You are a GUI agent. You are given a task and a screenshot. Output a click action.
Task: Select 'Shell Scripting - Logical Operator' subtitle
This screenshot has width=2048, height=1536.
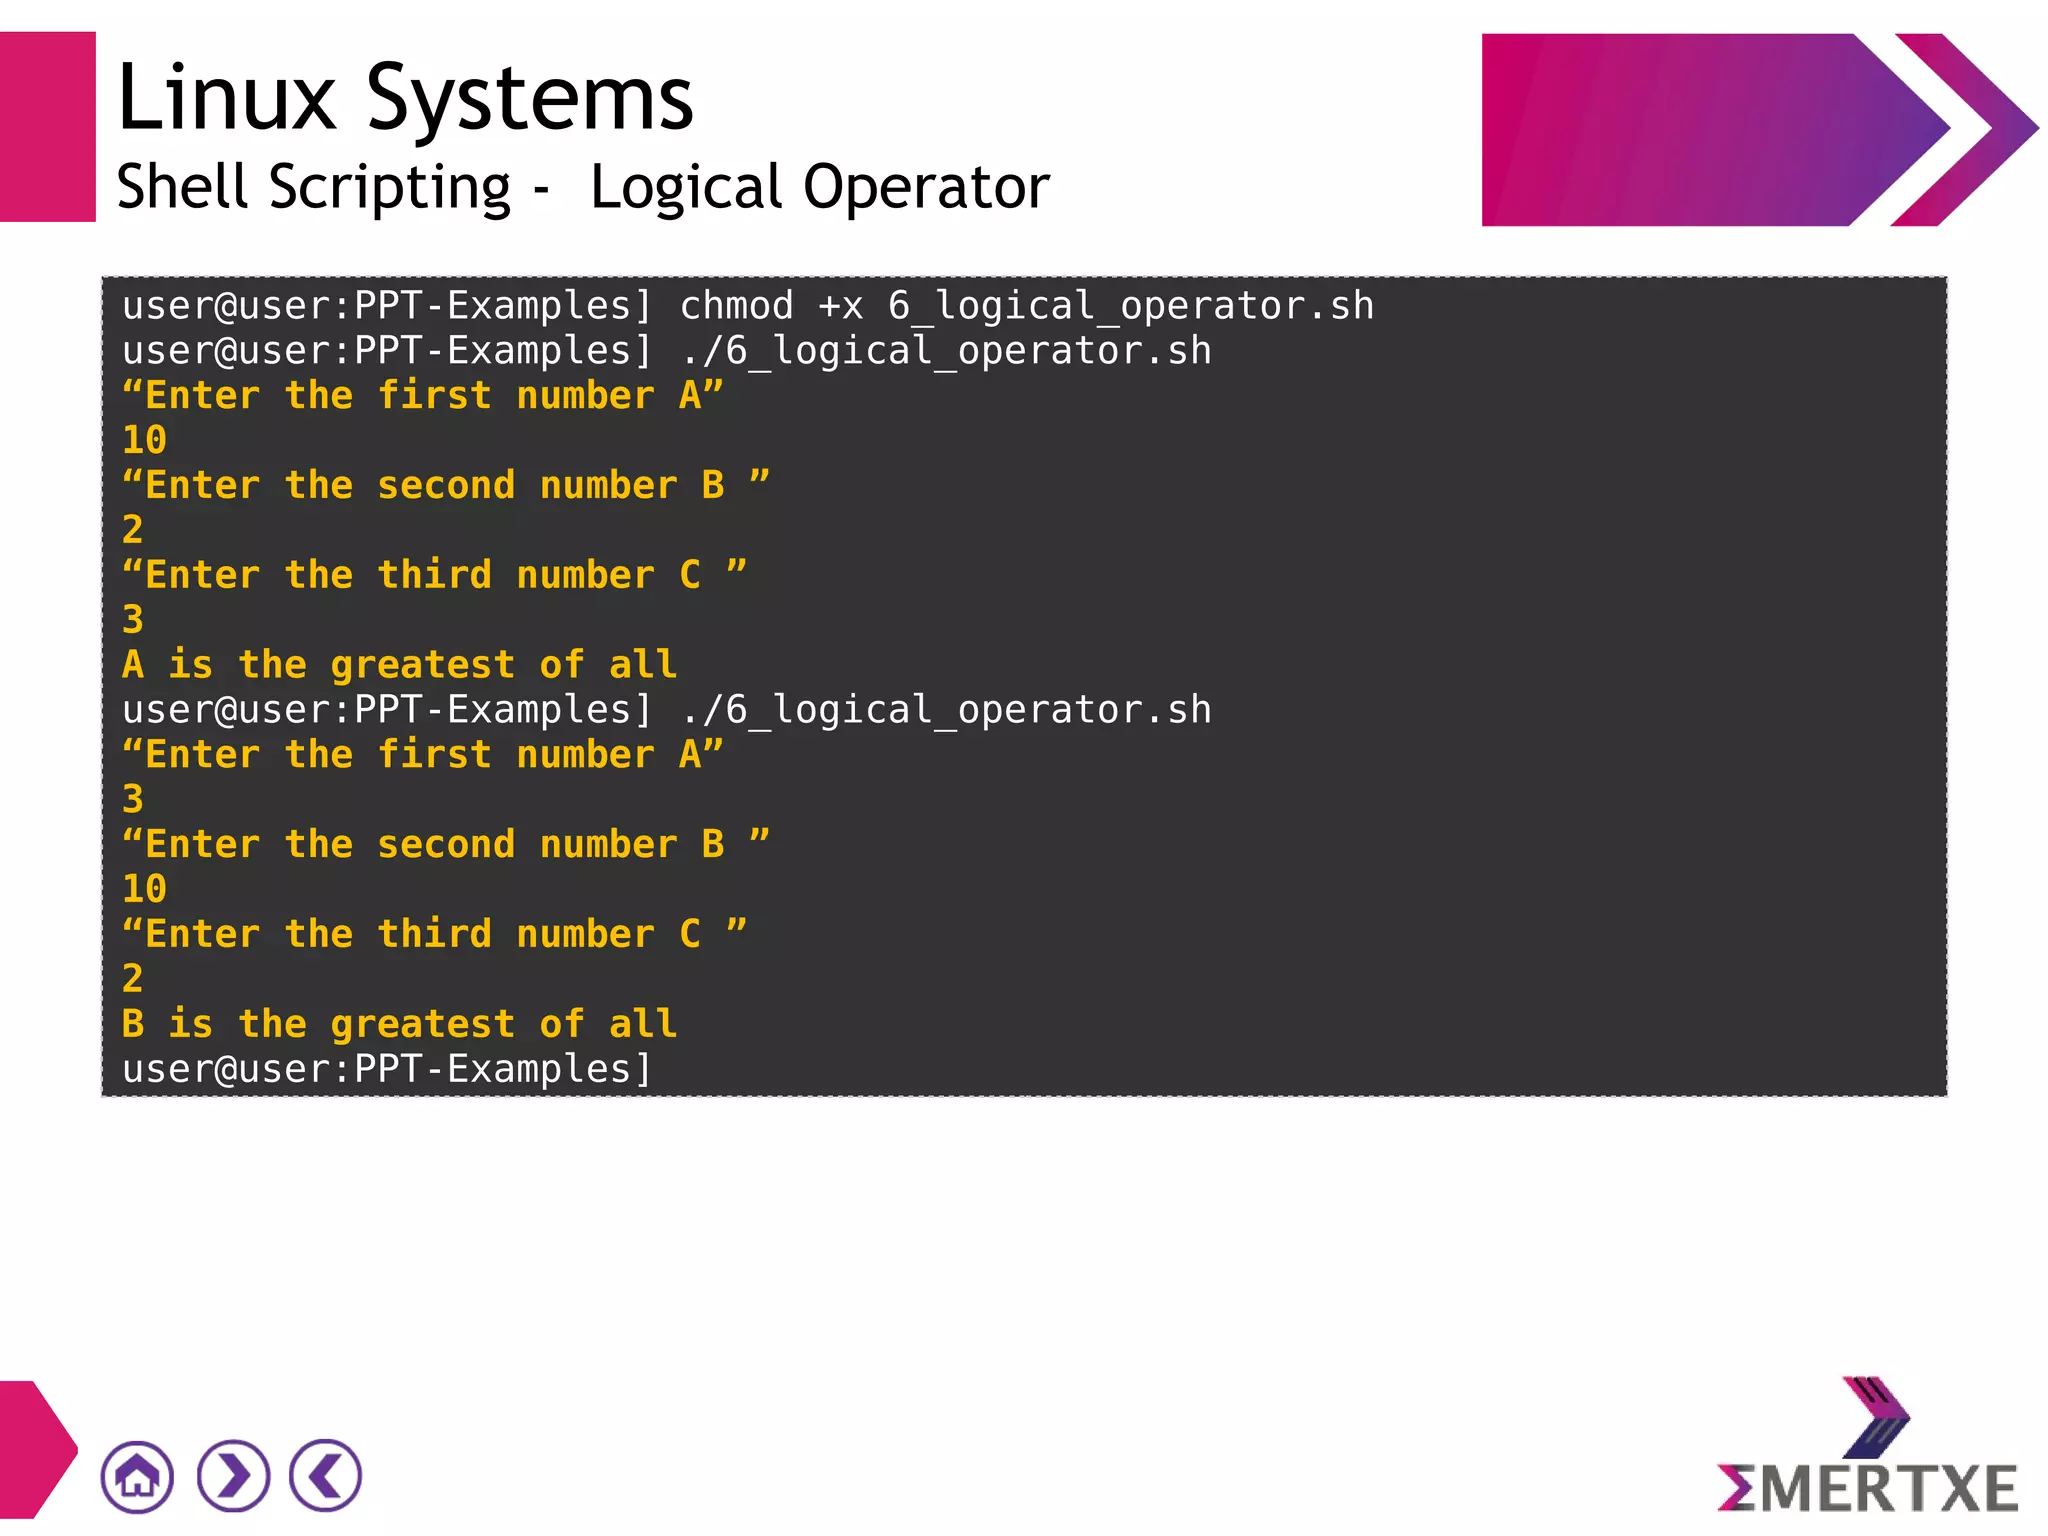click(583, 187)
